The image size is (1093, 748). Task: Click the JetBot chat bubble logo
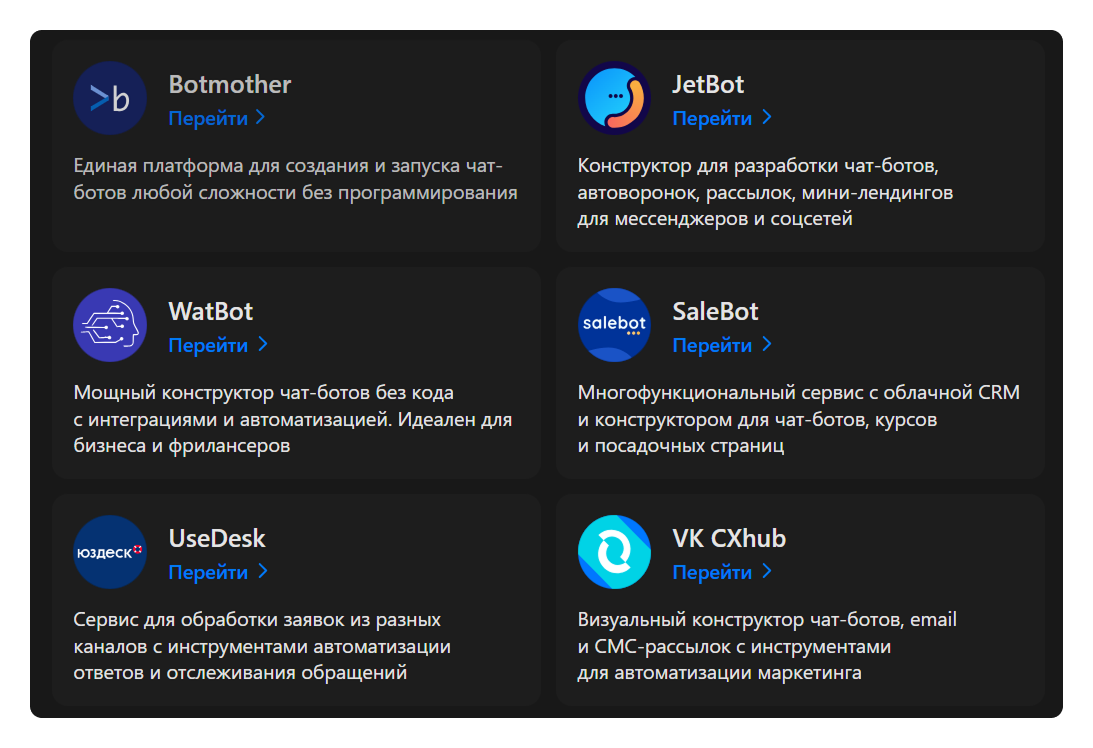coord(614,98)
